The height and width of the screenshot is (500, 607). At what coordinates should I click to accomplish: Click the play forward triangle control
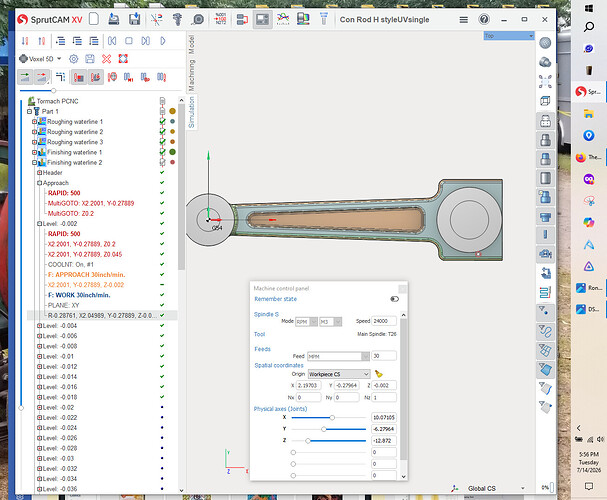click(163, 41)
